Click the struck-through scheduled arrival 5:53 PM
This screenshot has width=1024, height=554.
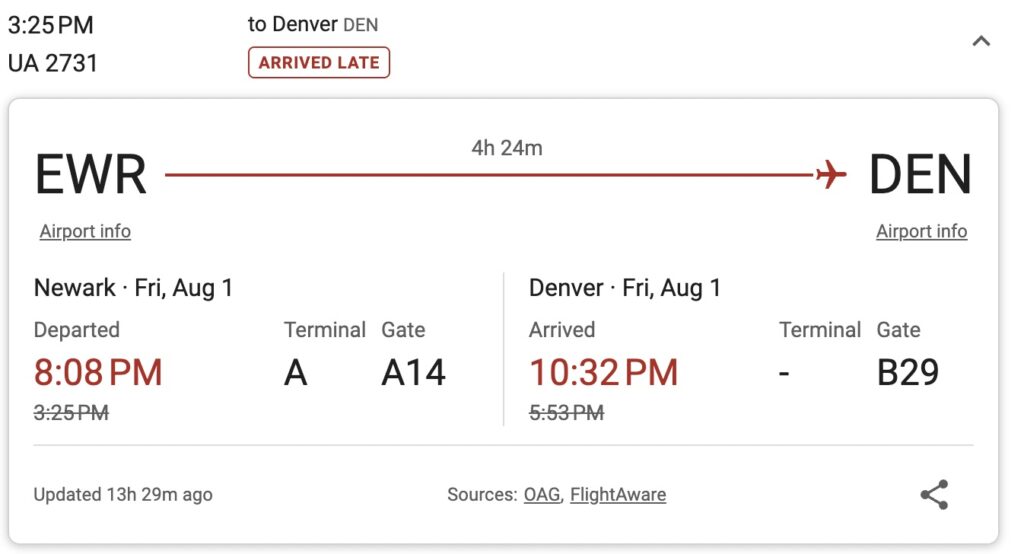tap(566, 413)
